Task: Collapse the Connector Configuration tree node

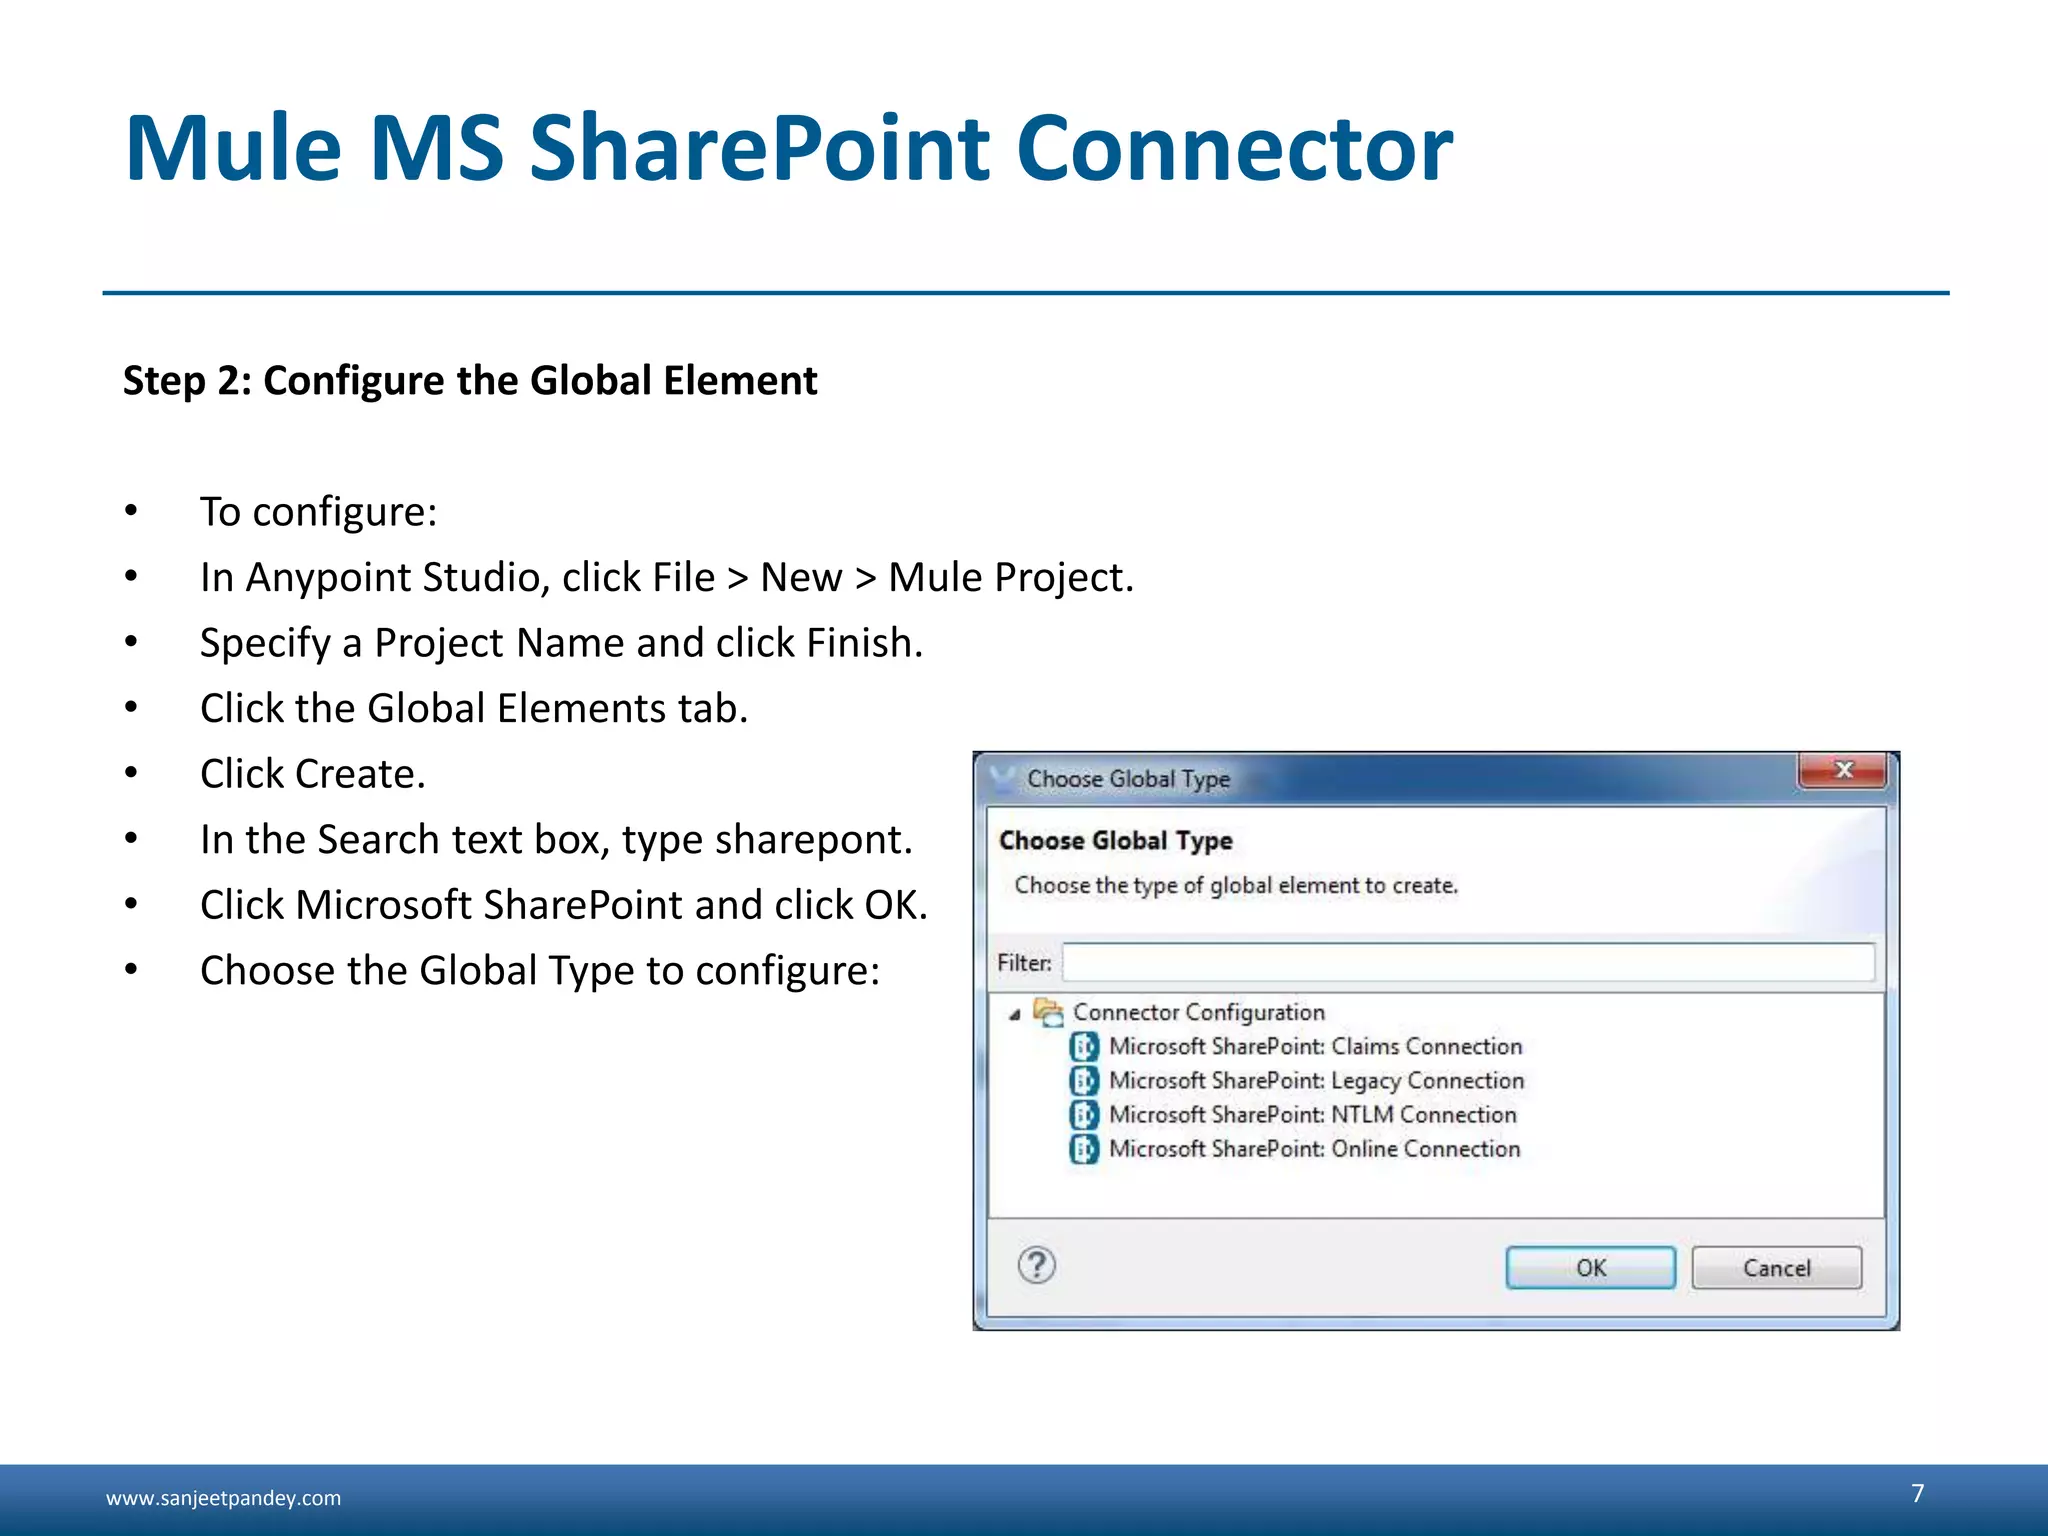Action: coord(1014,1014)
